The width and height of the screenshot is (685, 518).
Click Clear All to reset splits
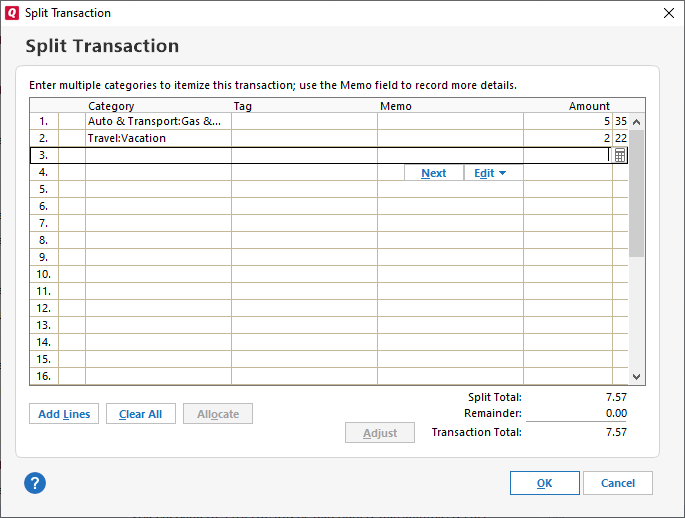[140, 414]
